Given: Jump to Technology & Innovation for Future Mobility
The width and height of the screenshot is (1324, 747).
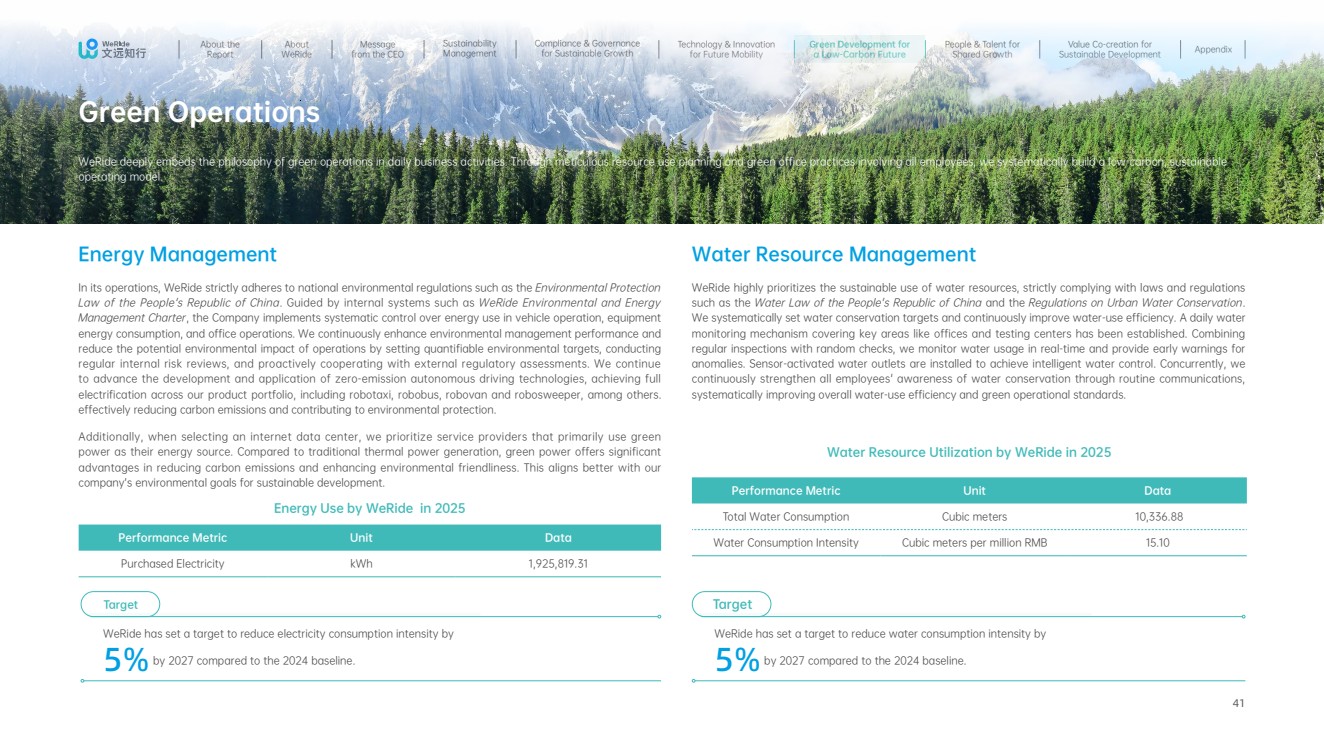Looking at the screenshot, I should pos(726,49).
